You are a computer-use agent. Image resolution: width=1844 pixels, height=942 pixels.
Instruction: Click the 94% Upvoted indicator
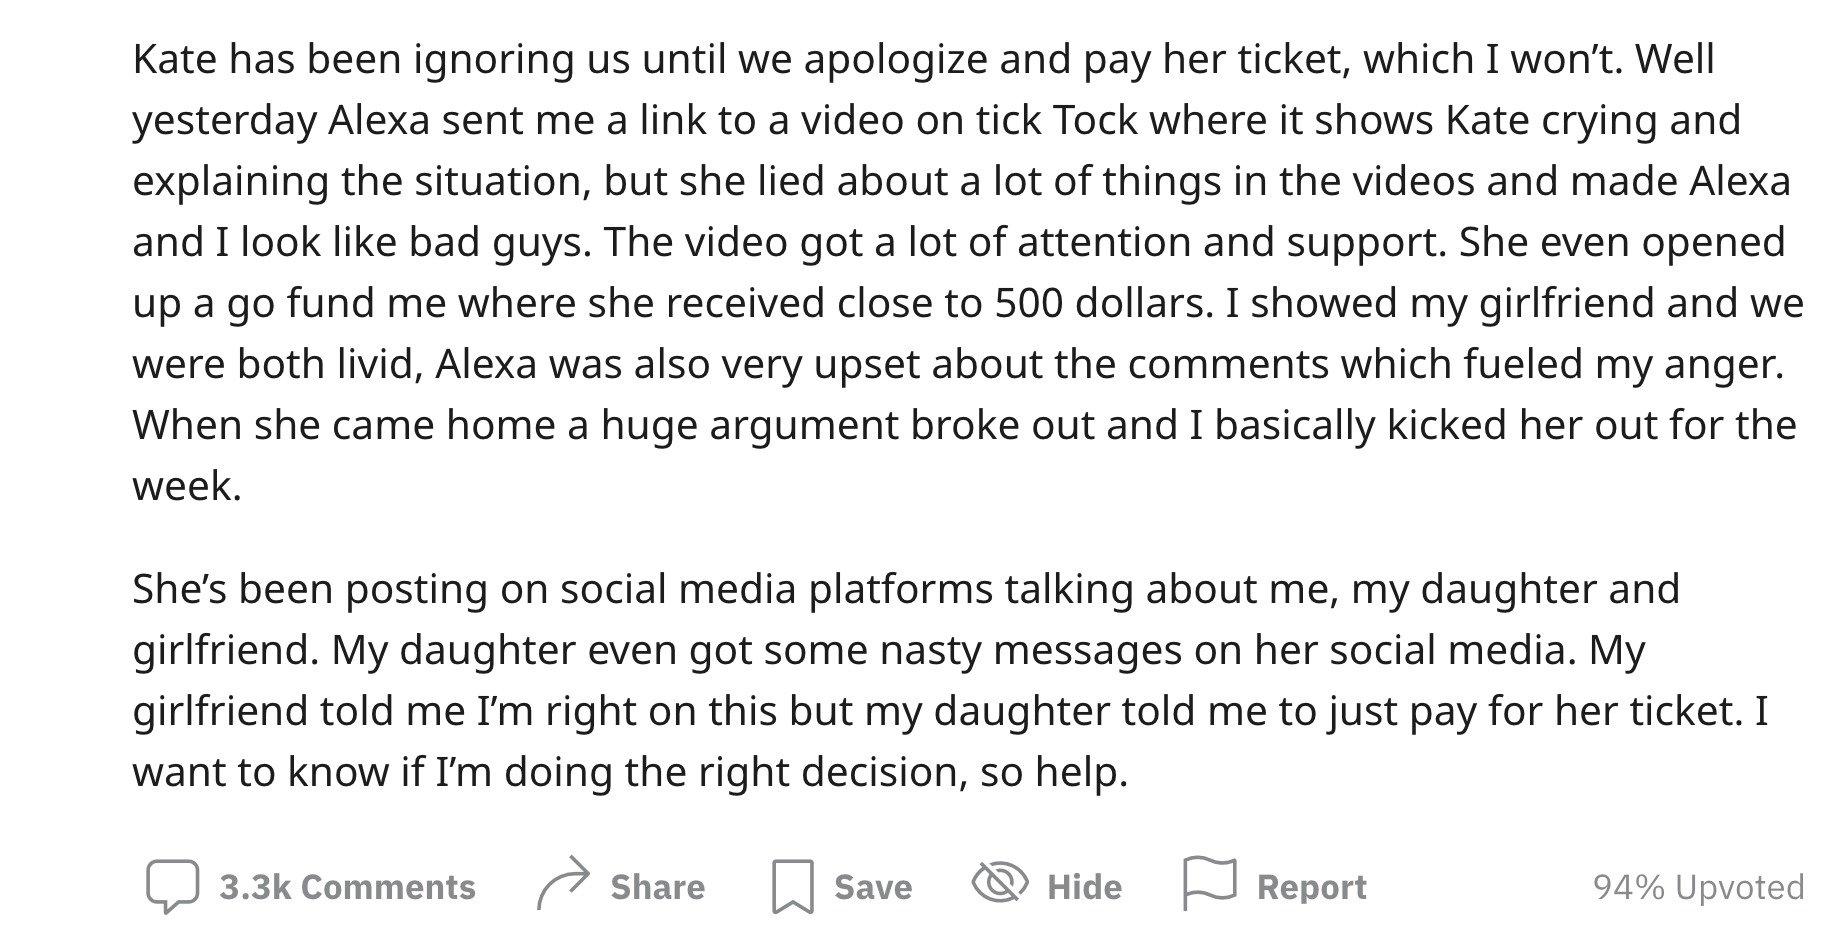click(1698, 887)
